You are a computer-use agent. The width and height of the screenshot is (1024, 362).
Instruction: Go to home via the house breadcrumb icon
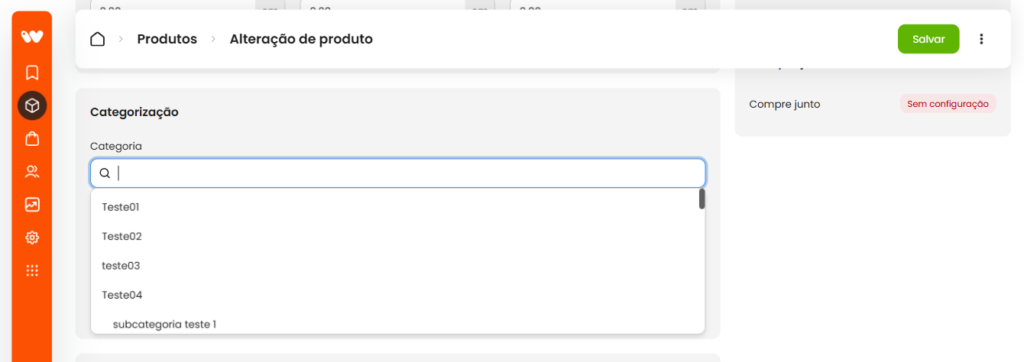(x=97, y=39)
